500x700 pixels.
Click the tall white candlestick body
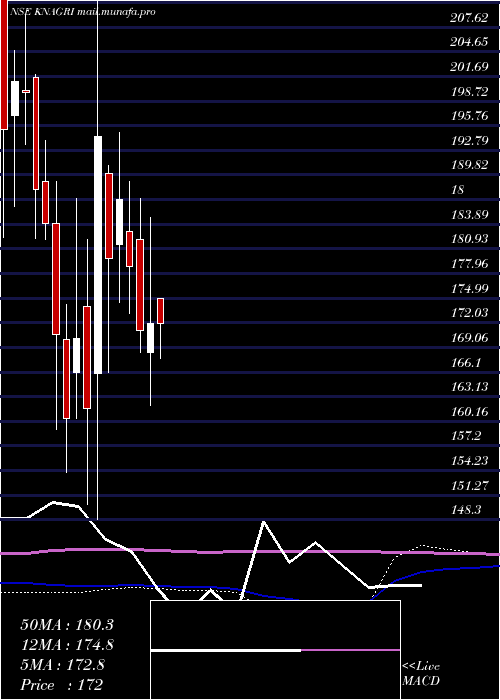click(x=98, y=255)
